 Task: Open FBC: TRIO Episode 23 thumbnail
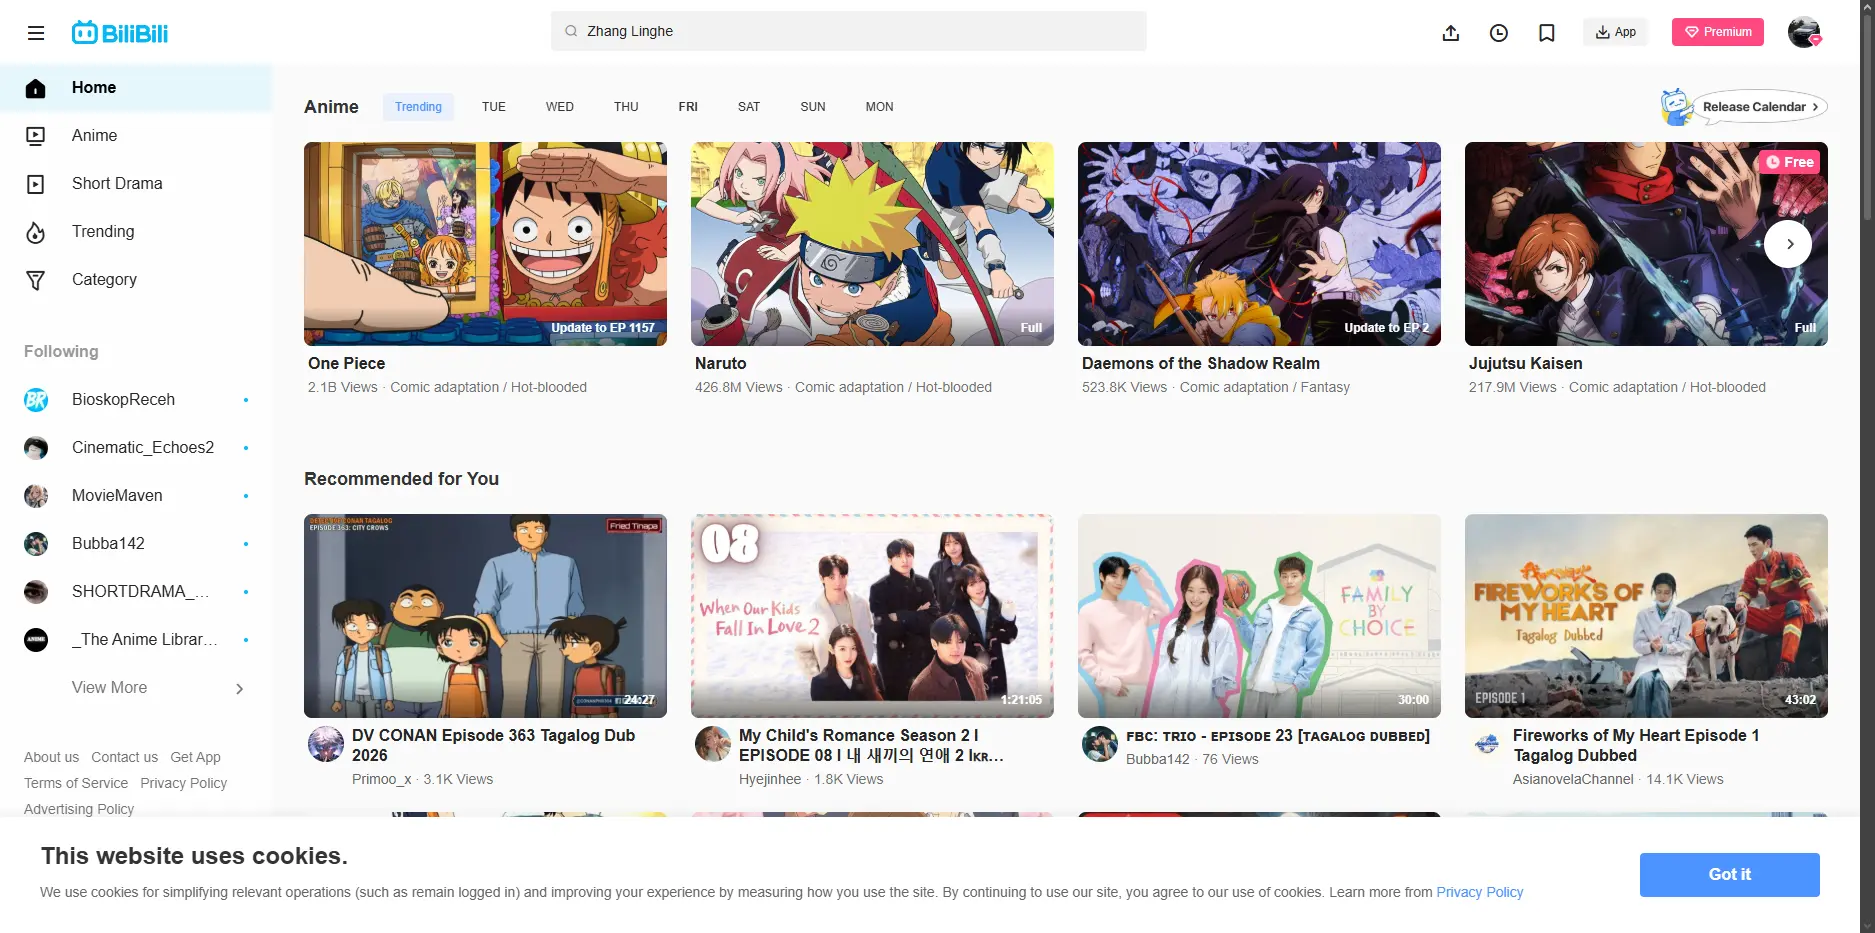coord(1259,616)
